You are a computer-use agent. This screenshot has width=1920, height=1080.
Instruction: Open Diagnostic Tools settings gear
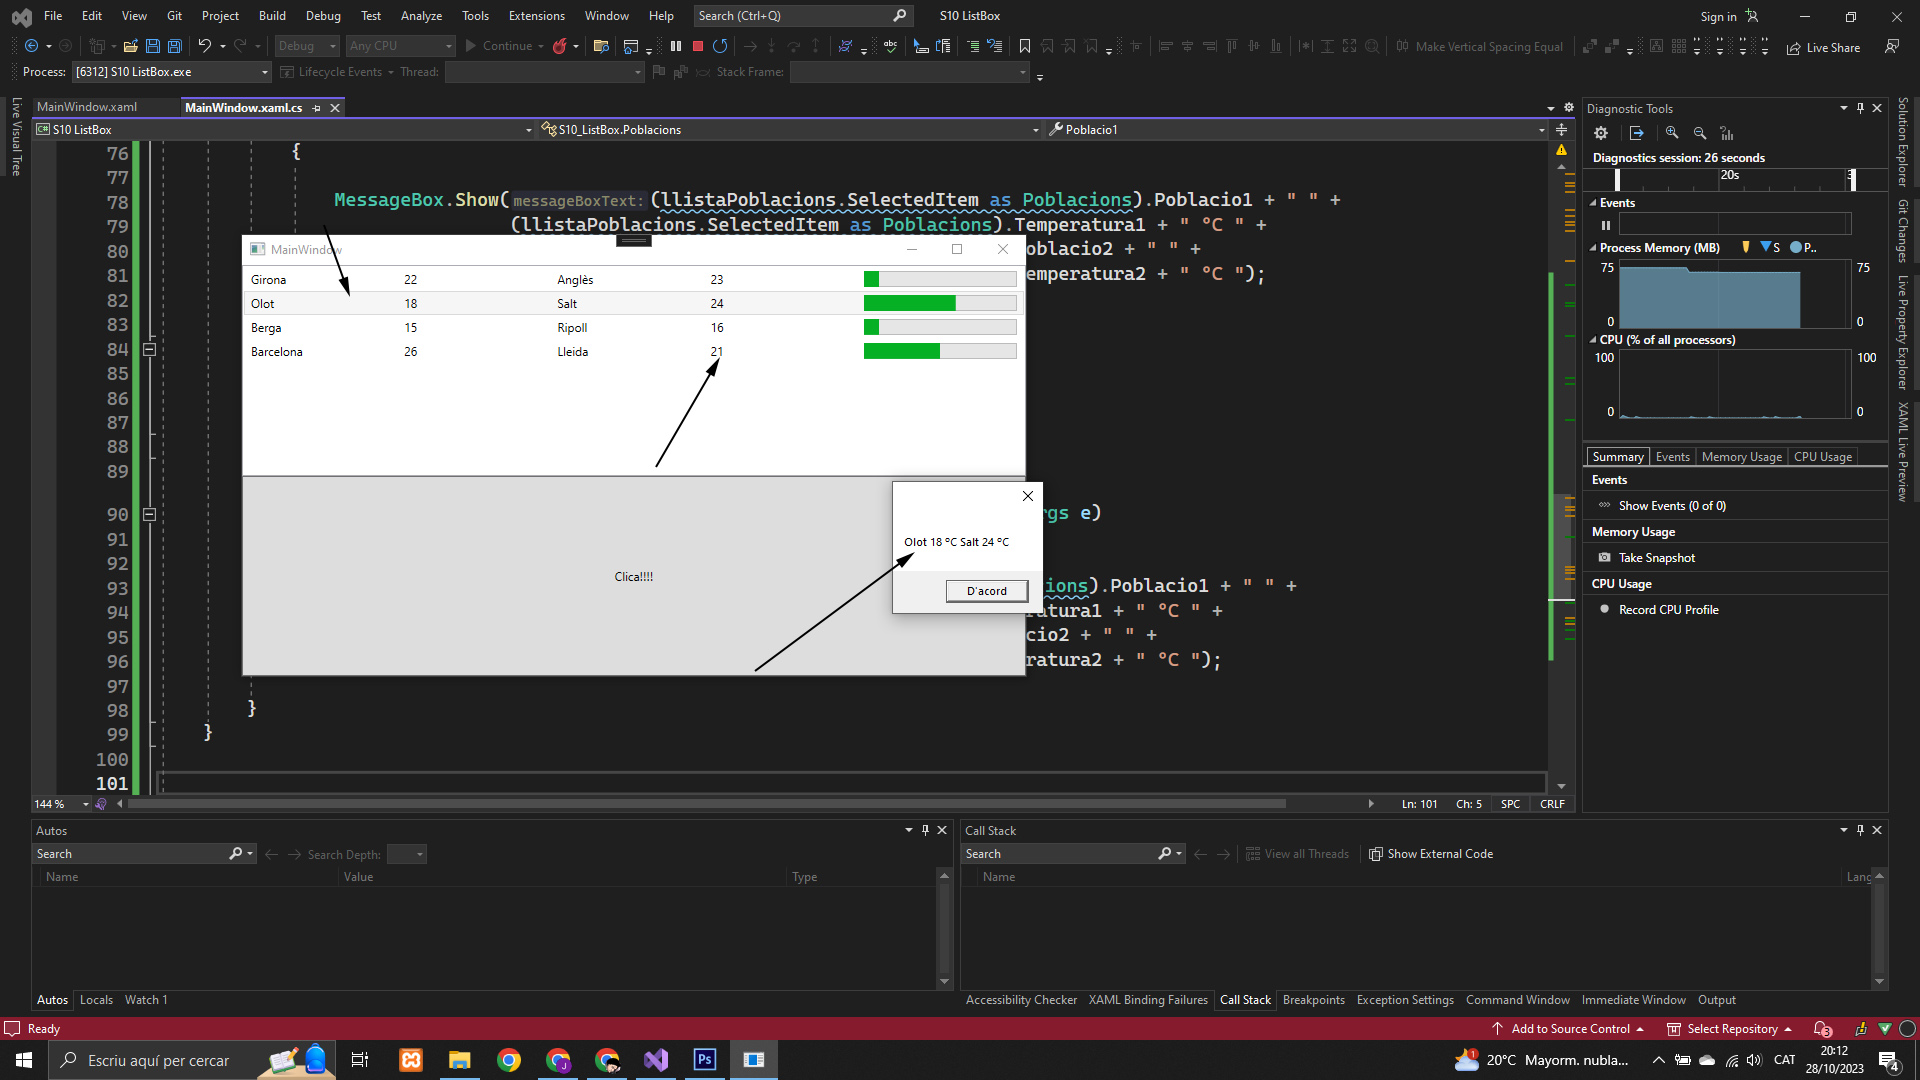(x=1601, y=133)
